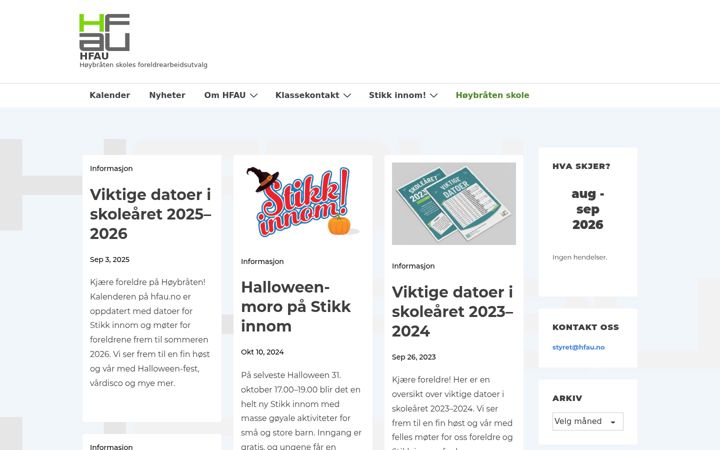Go to the Nyheter page

(x=167, y=96)
